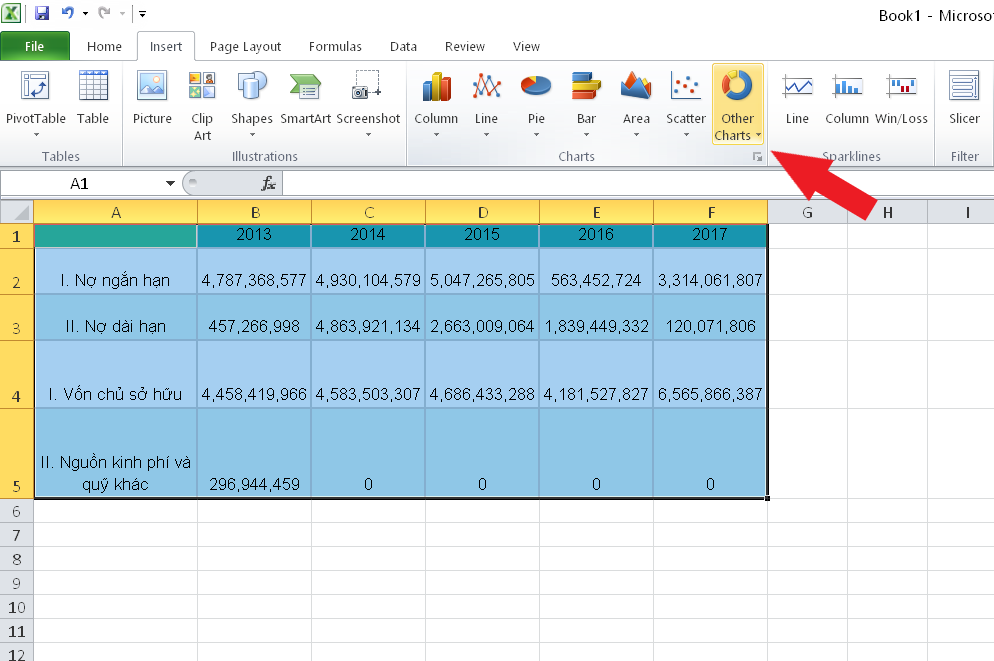
Task: Open the Charts dialog launcher
Action: coord(758,157)
